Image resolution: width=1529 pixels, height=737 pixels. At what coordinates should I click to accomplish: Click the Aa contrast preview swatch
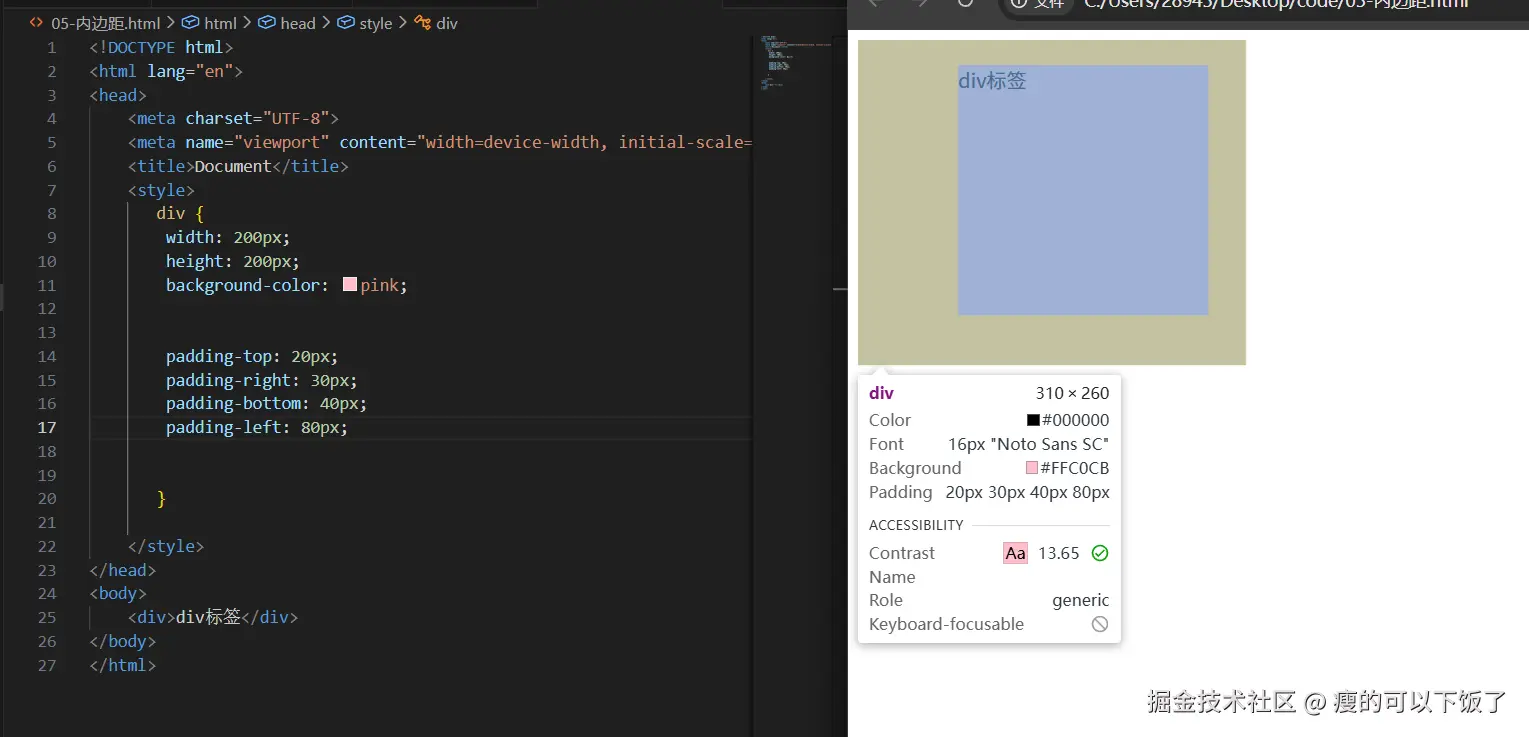(x=1015, y=553)
